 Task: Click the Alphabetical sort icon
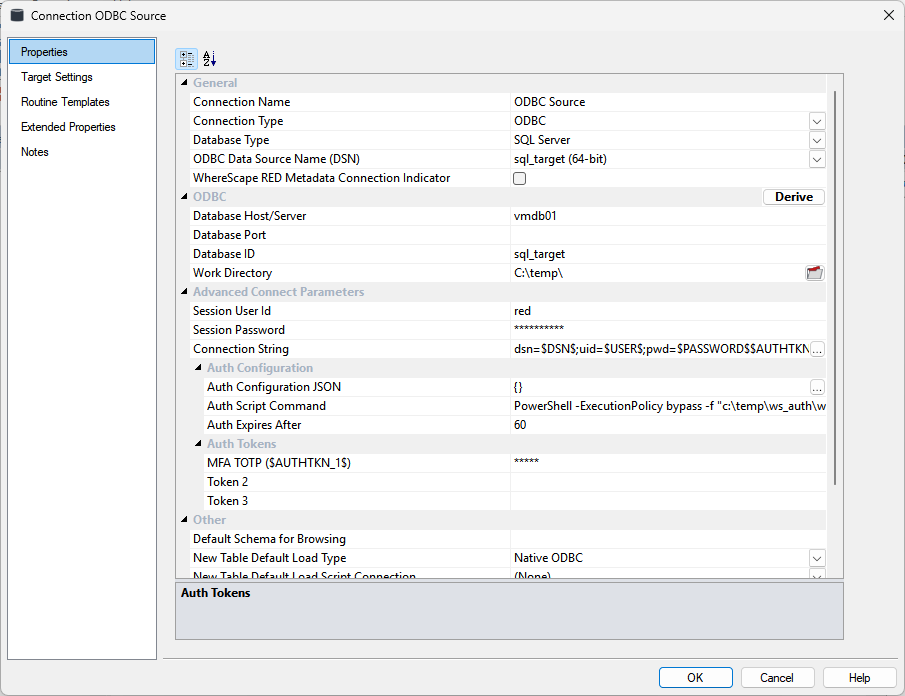click(209, 59)
